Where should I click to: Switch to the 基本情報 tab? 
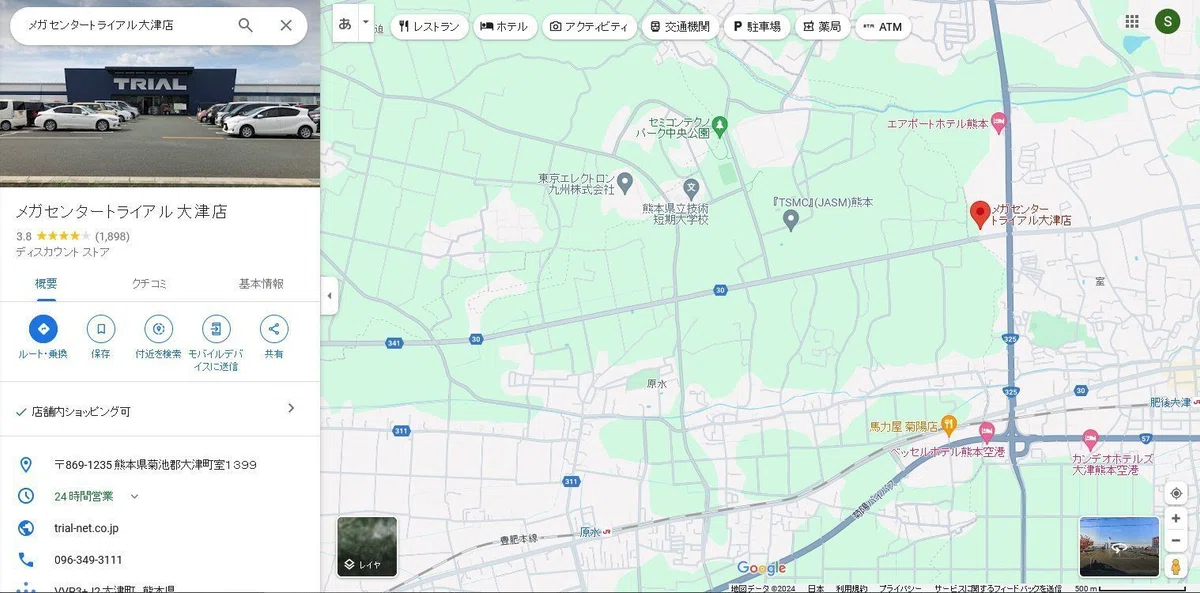click(x=261, y=284)
